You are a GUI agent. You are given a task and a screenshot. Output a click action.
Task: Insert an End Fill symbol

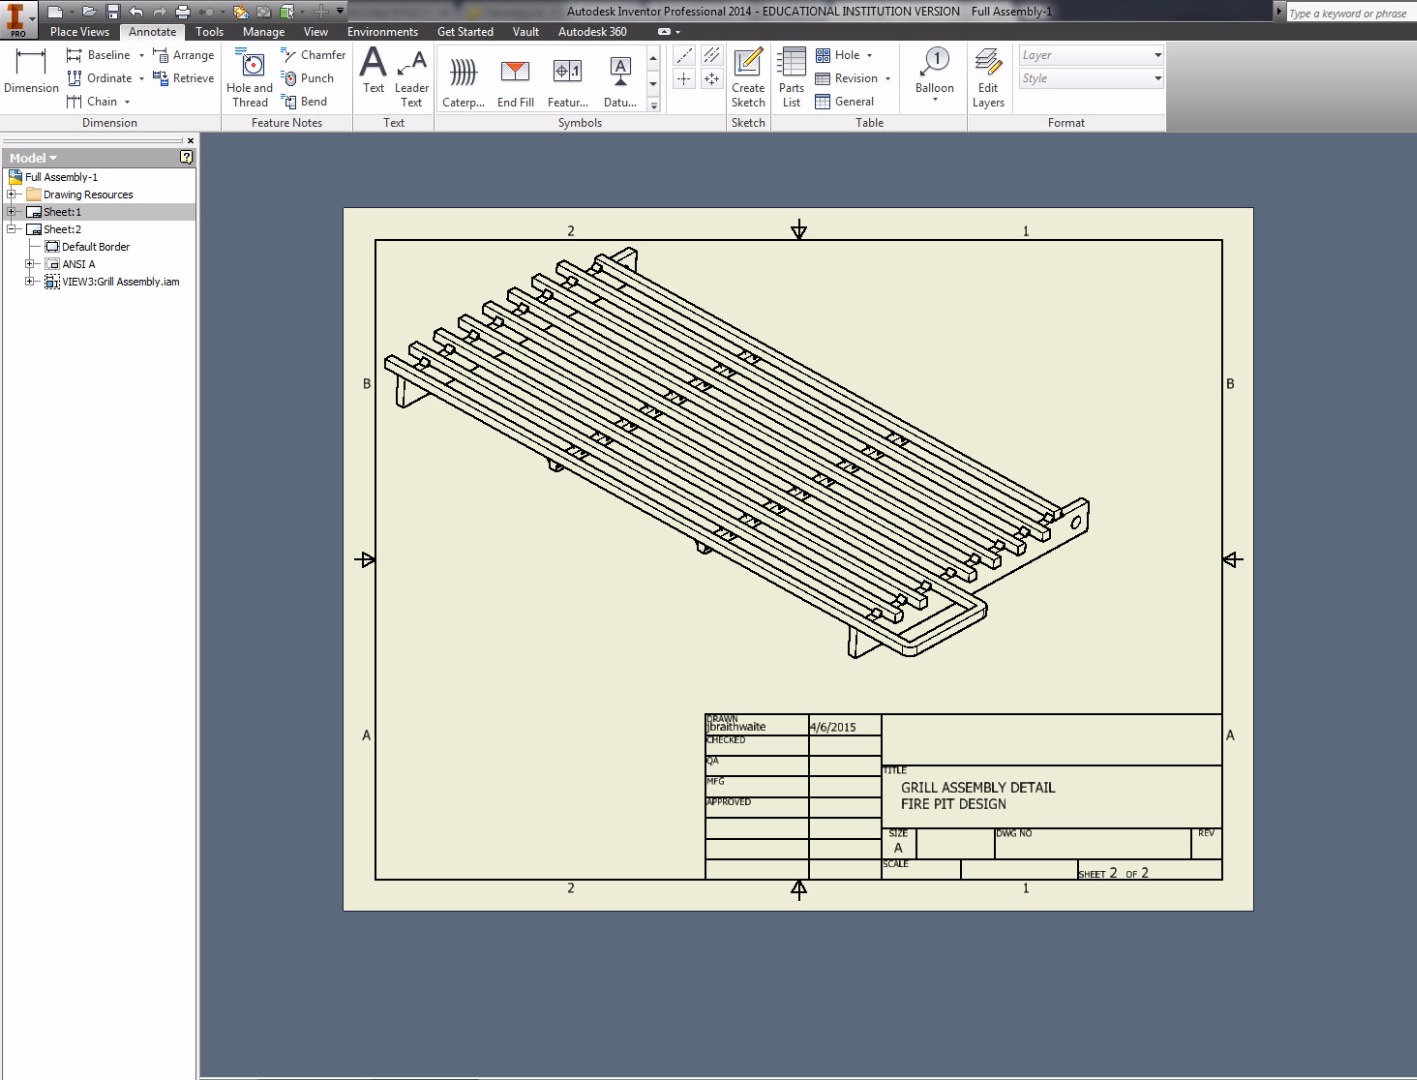coord(515,82)
